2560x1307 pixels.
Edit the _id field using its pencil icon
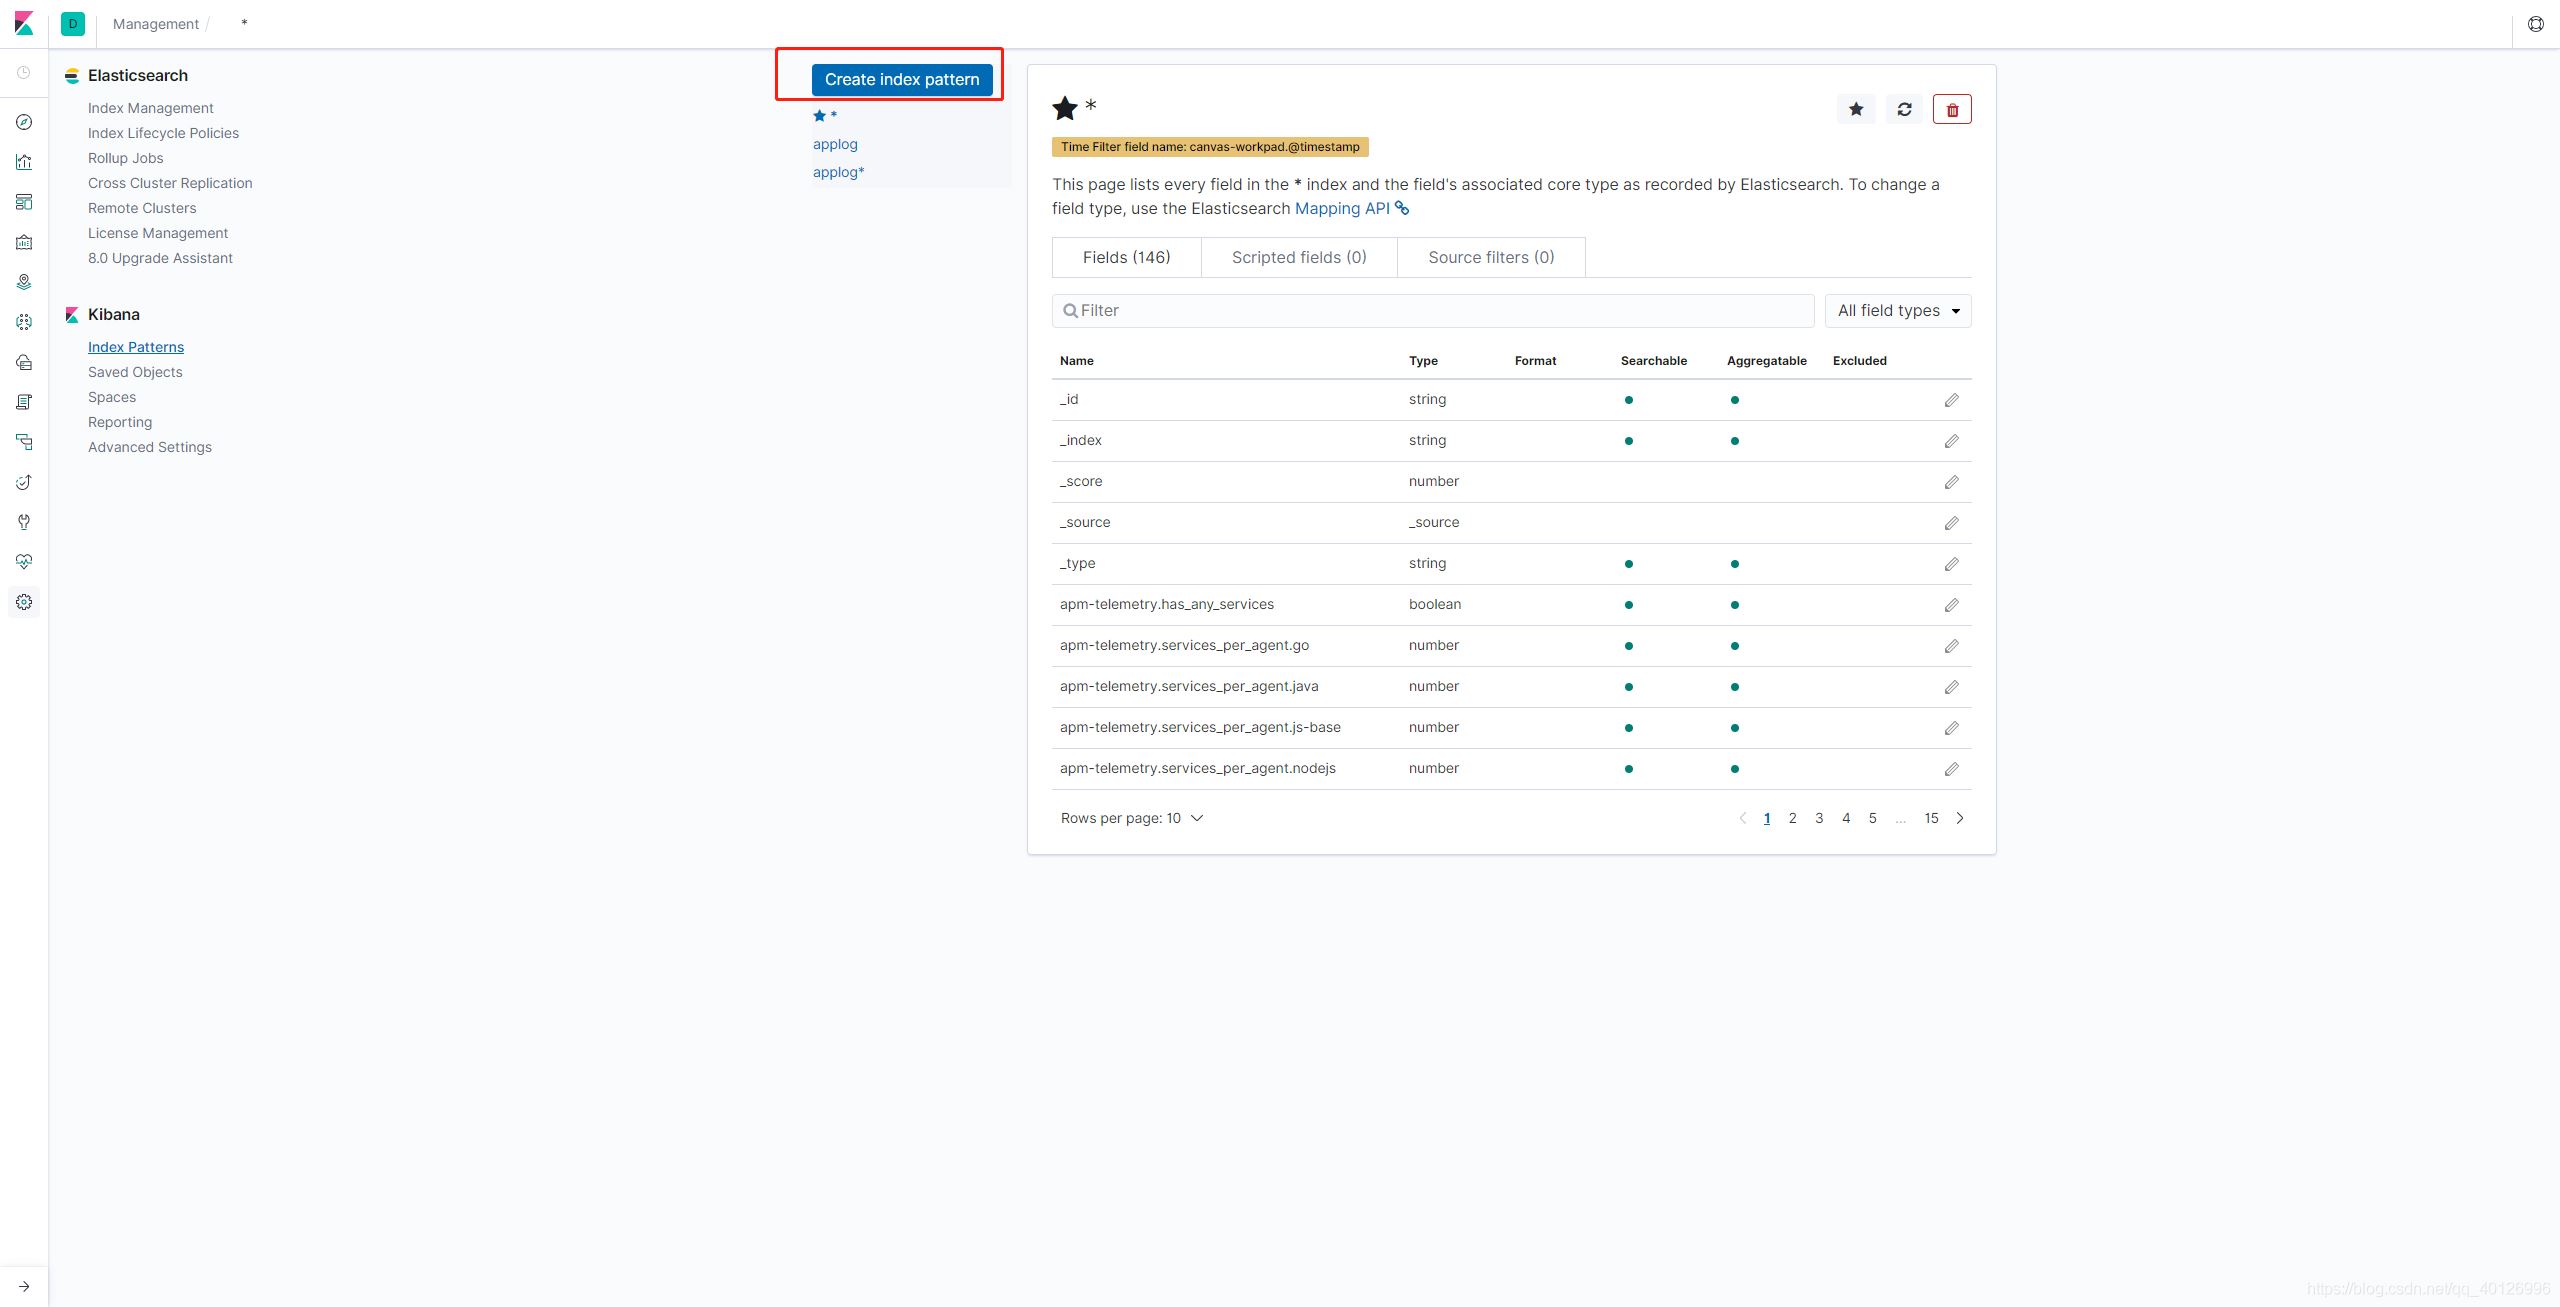[1951, 400]
